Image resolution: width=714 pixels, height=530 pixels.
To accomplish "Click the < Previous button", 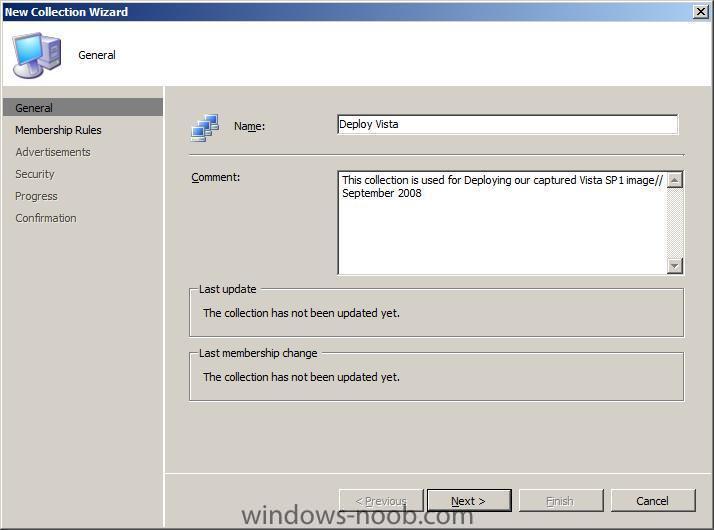I will tap(381, 501).
